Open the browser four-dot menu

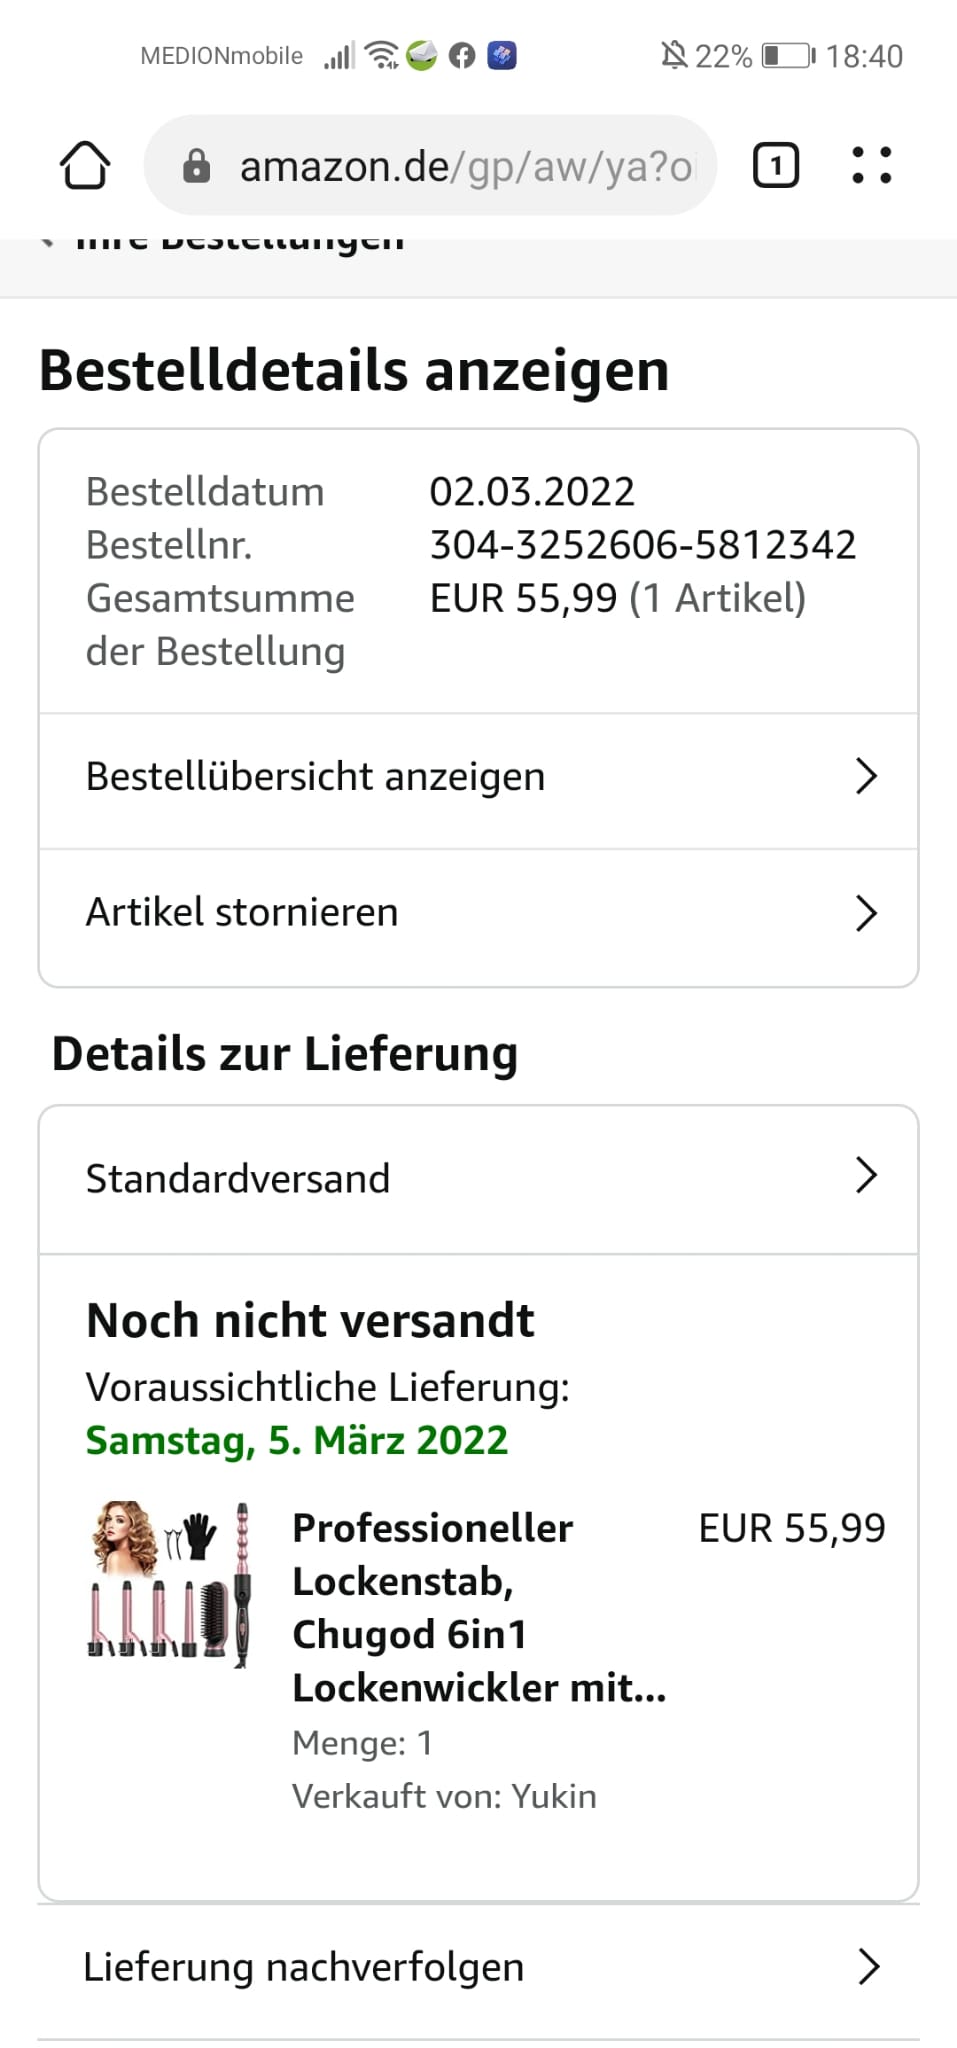point(871,165)
